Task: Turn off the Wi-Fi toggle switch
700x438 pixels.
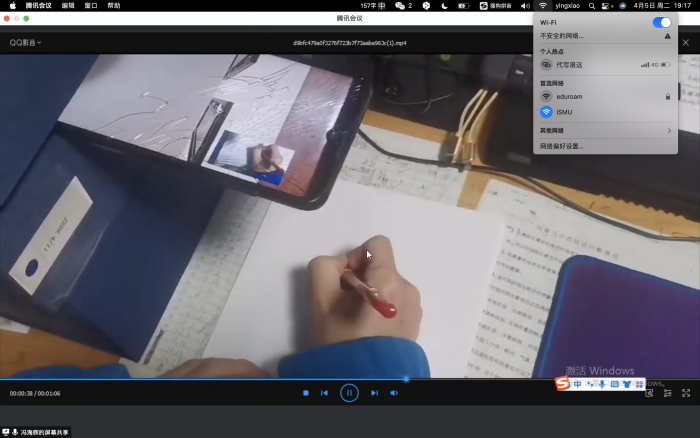Action: (x=662, y=22)
